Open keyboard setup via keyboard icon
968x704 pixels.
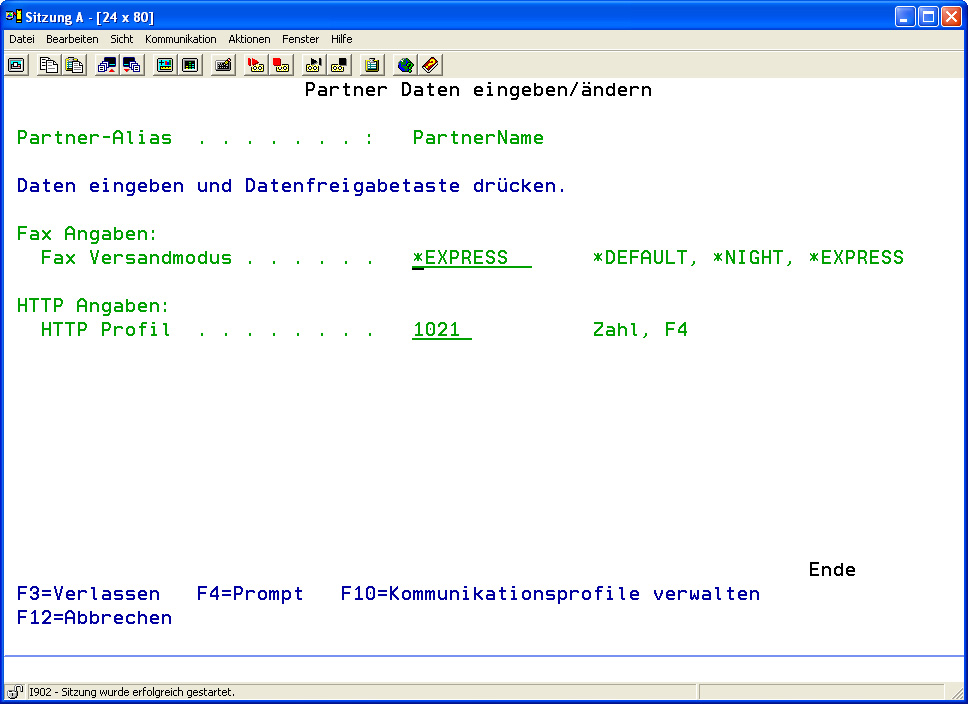(x=224, y=65)
